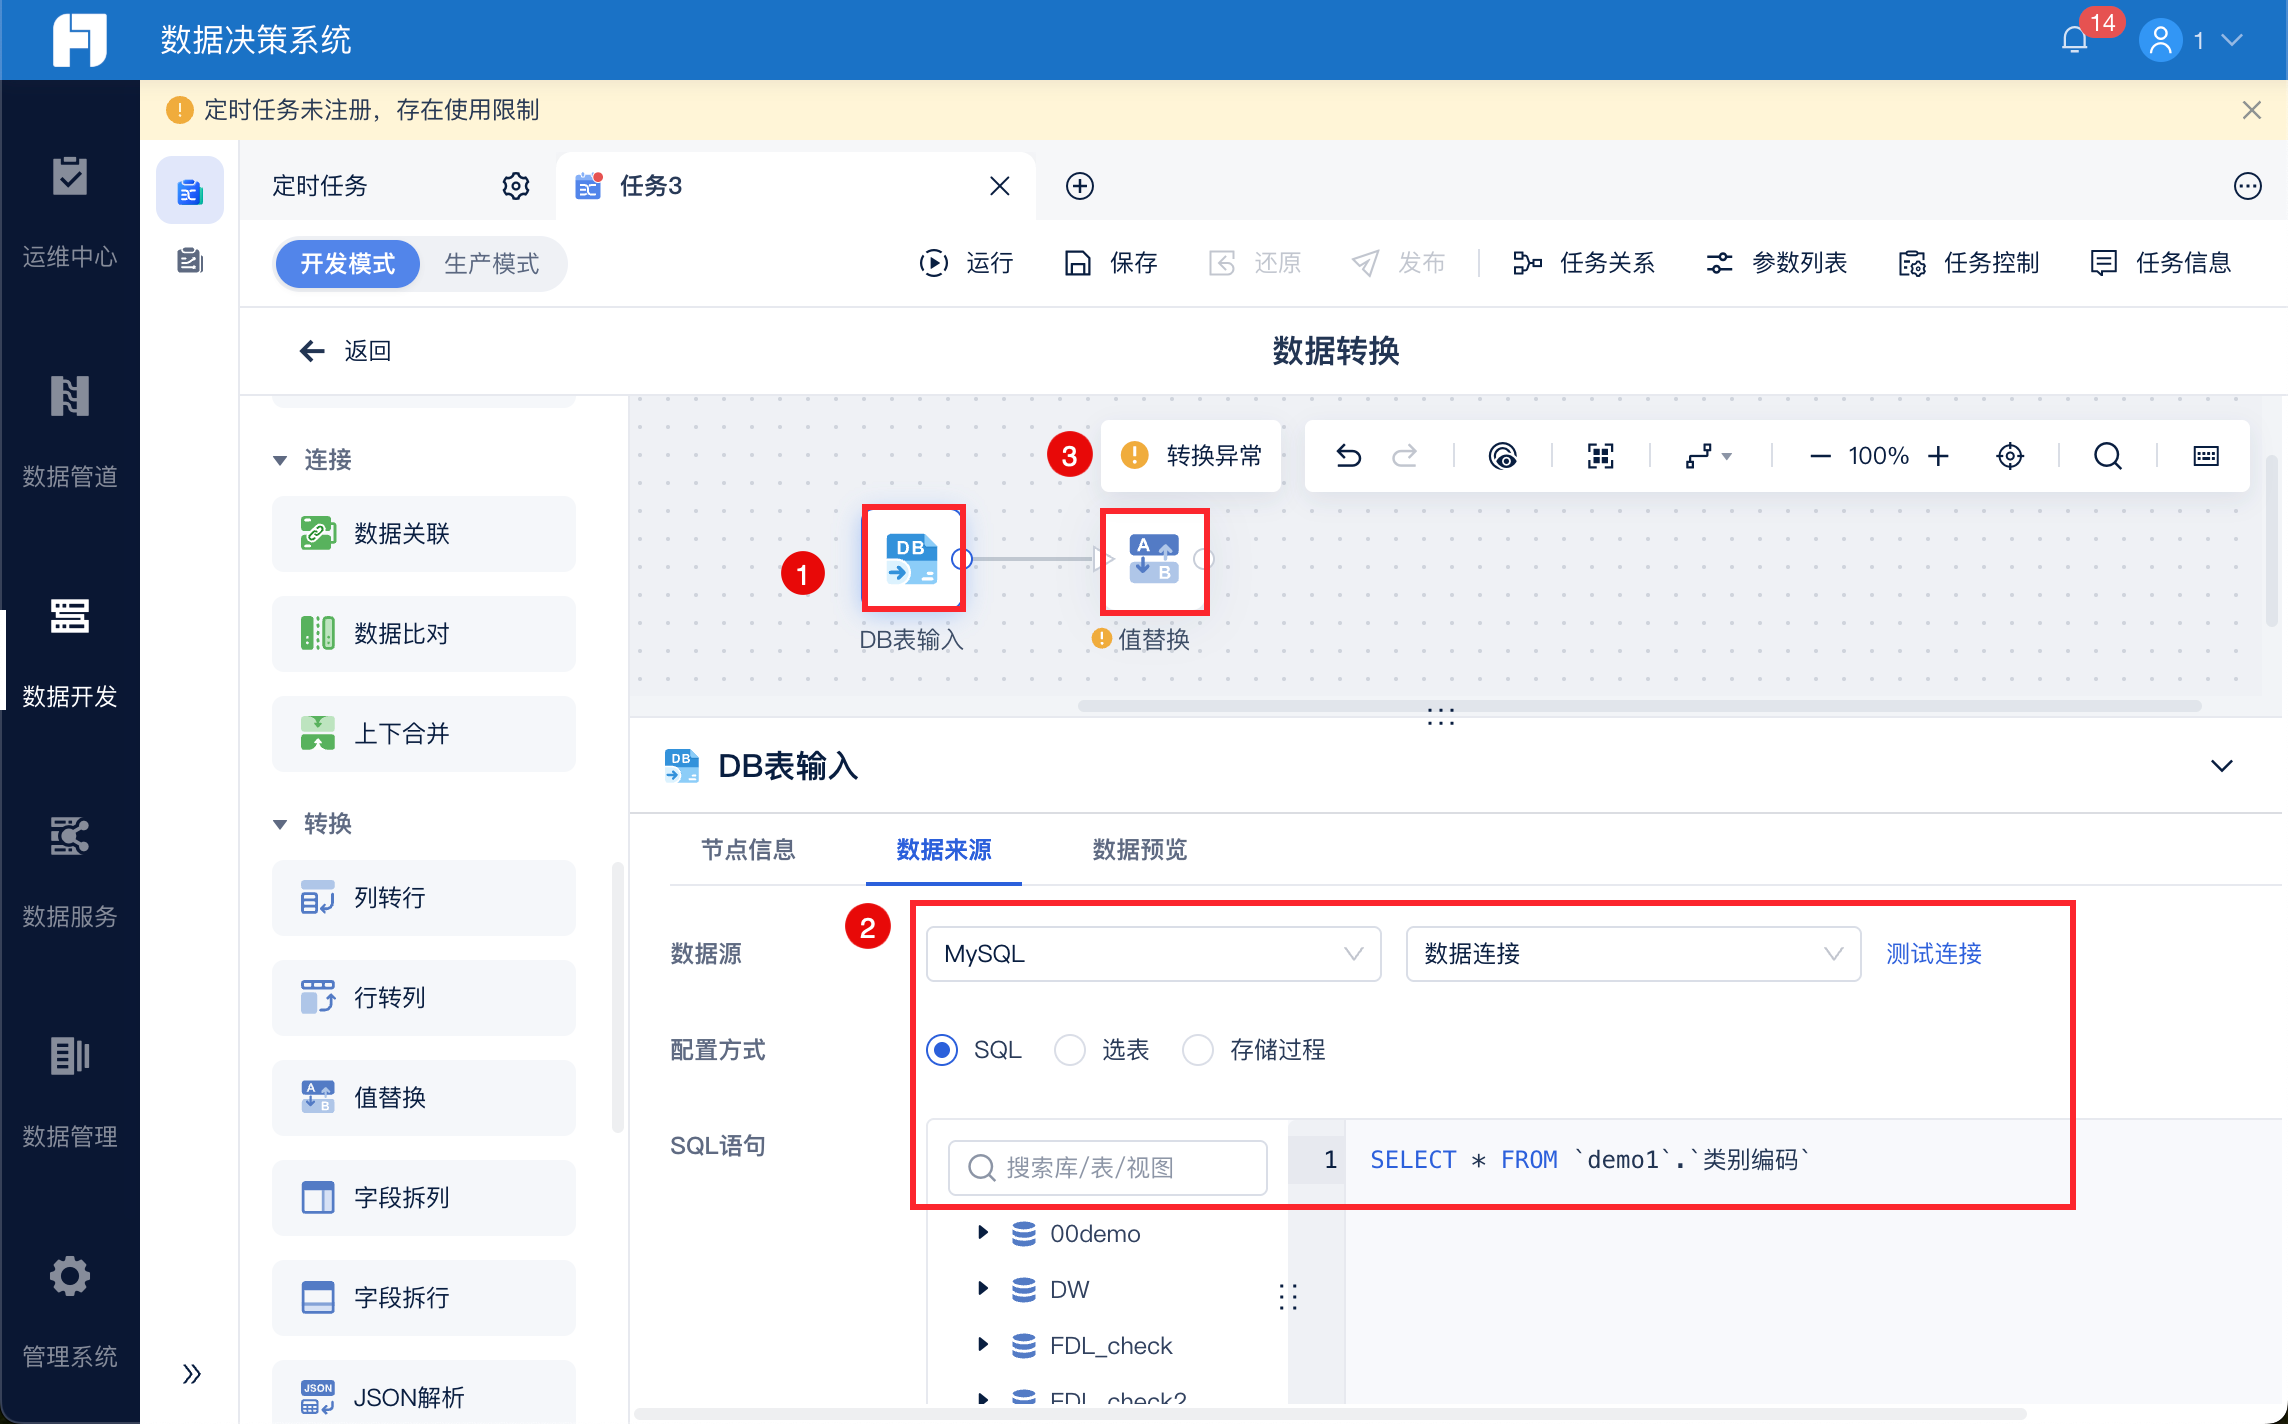Screen dimensions: 2288x1424
Task: Click the 运行 button
Action: click(x=966, y=263)
